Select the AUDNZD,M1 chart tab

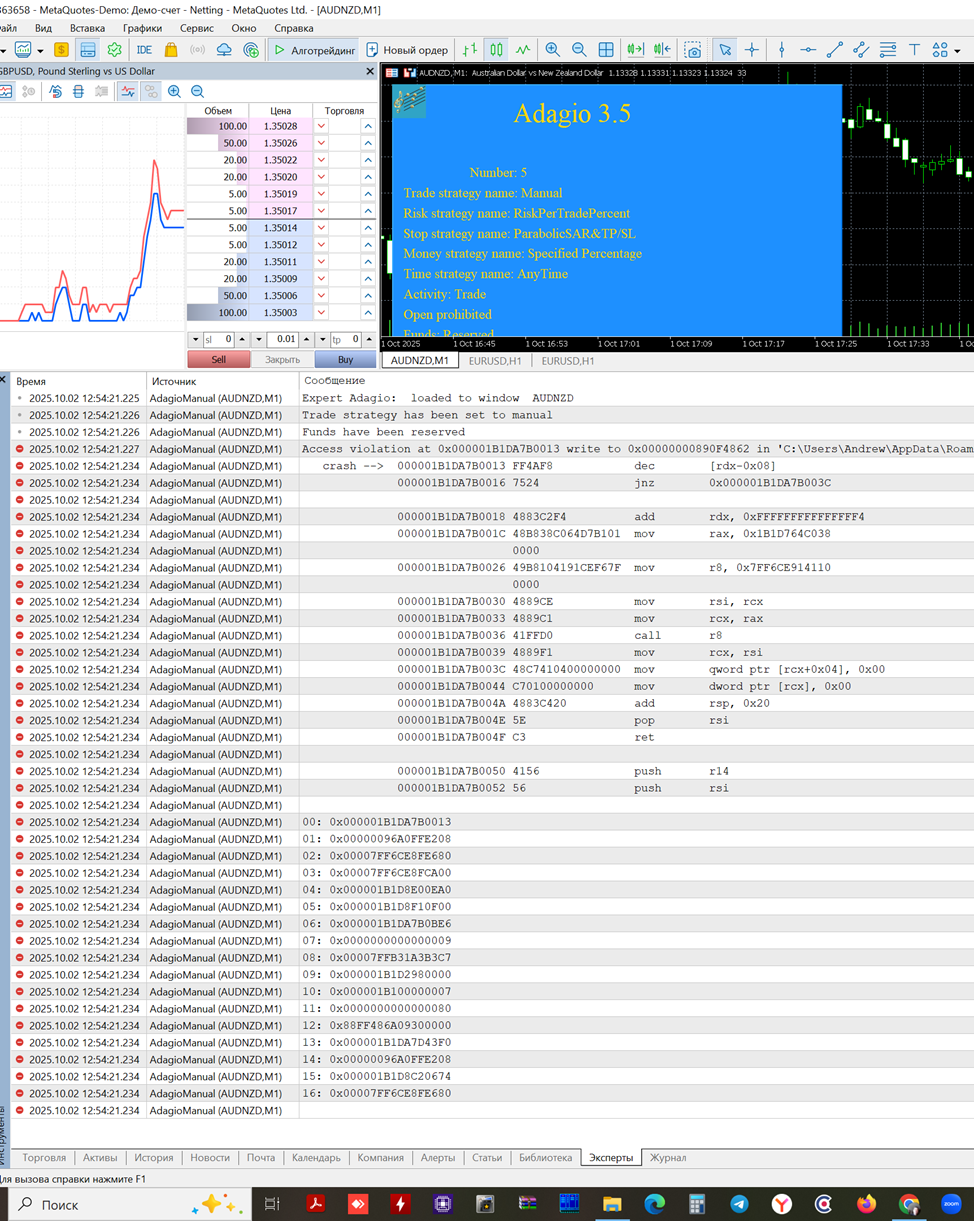420,361
